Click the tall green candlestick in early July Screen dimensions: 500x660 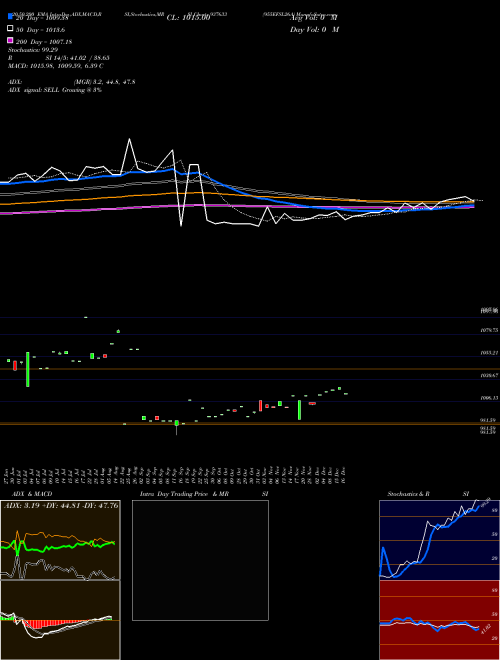coord(28,369)
